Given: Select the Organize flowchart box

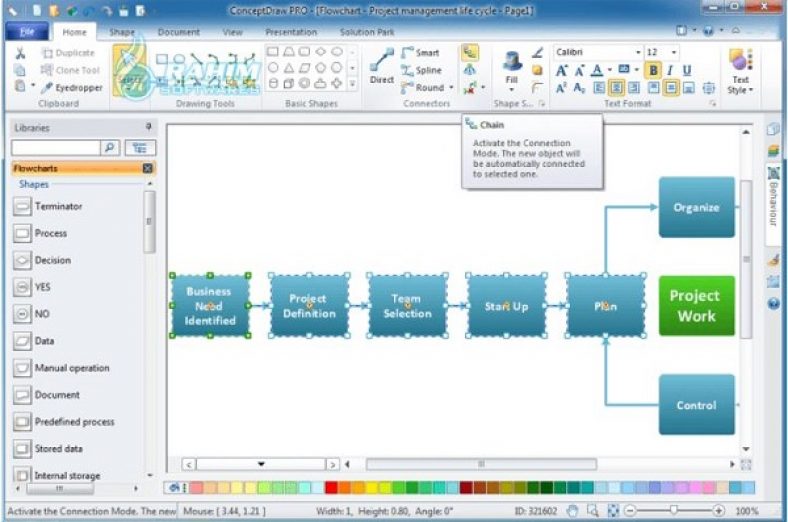Looking at the screenshot, I should pyautogui.click(x=697, y=207).
